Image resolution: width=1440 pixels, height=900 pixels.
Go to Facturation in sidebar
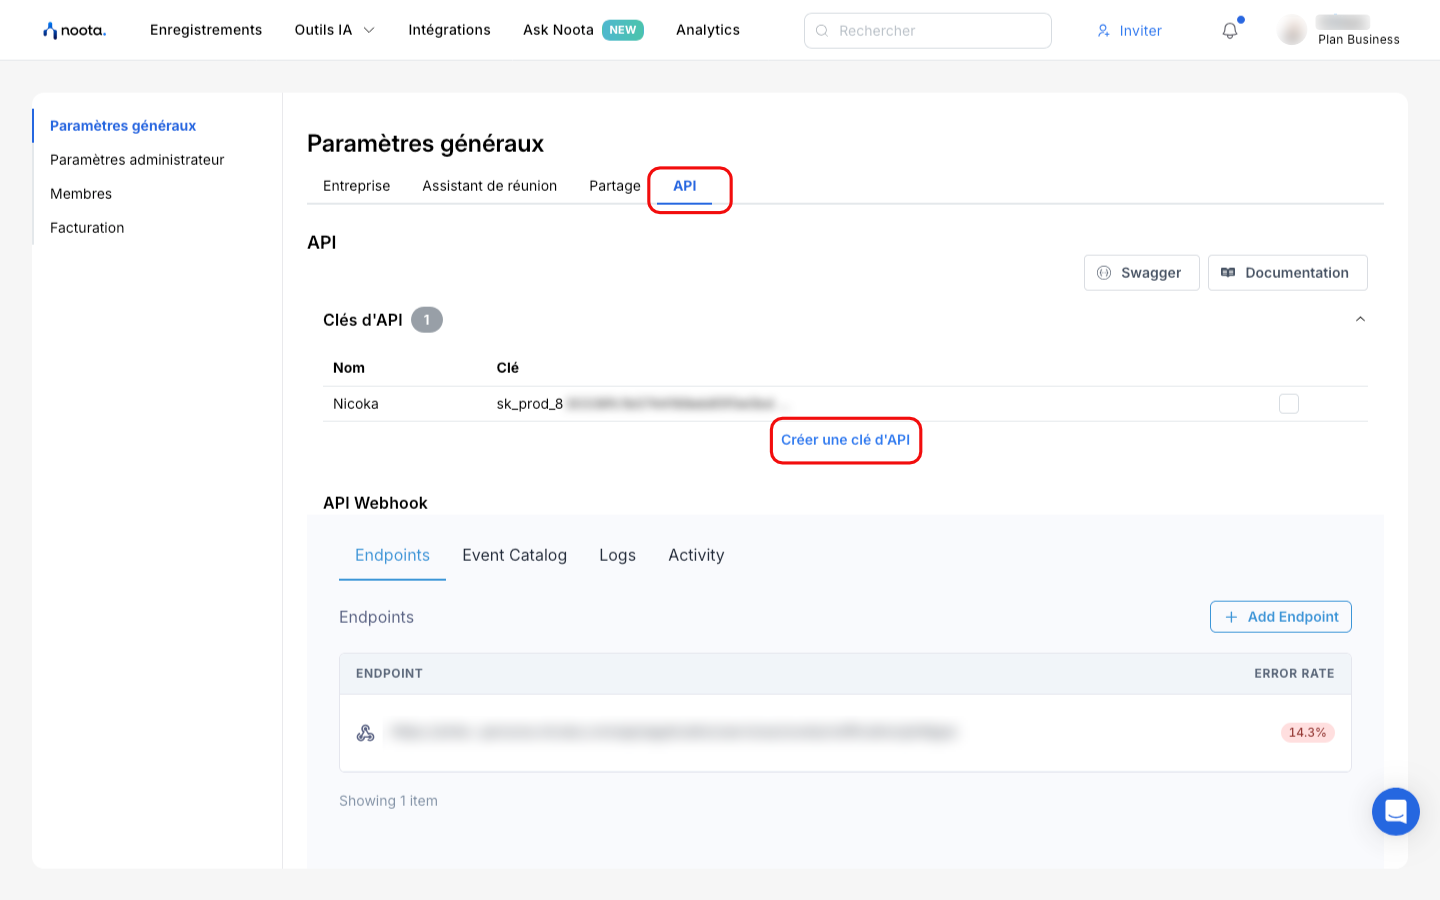pos(87,228)
